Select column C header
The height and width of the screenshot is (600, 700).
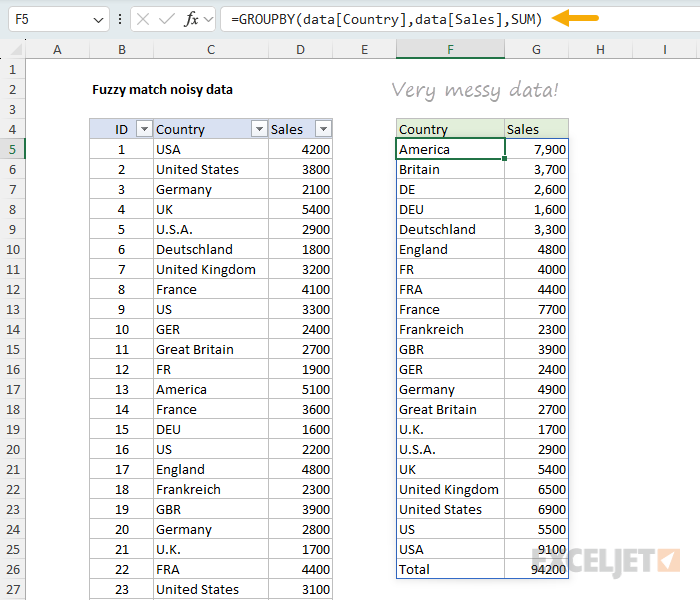(x=211, y=50)
